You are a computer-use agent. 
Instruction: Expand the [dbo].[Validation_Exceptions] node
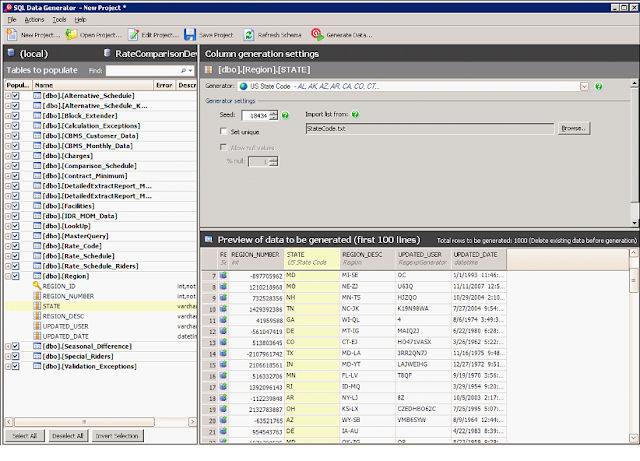[x=8, y=367]
